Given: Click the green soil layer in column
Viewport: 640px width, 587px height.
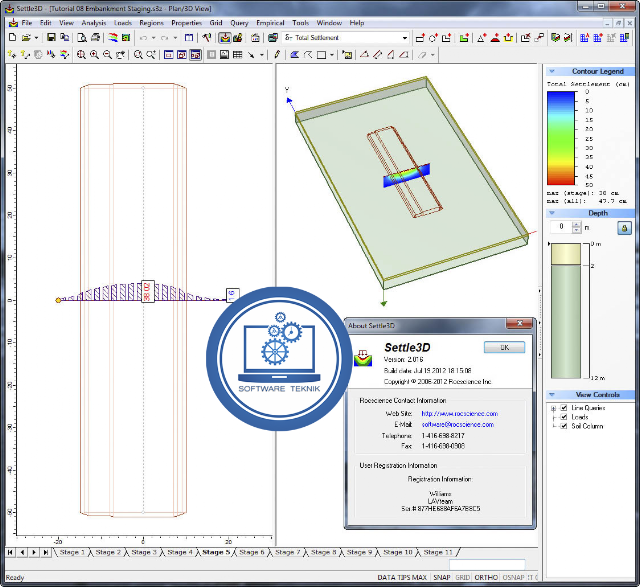Looking at the screenshot, I should 566,321.
